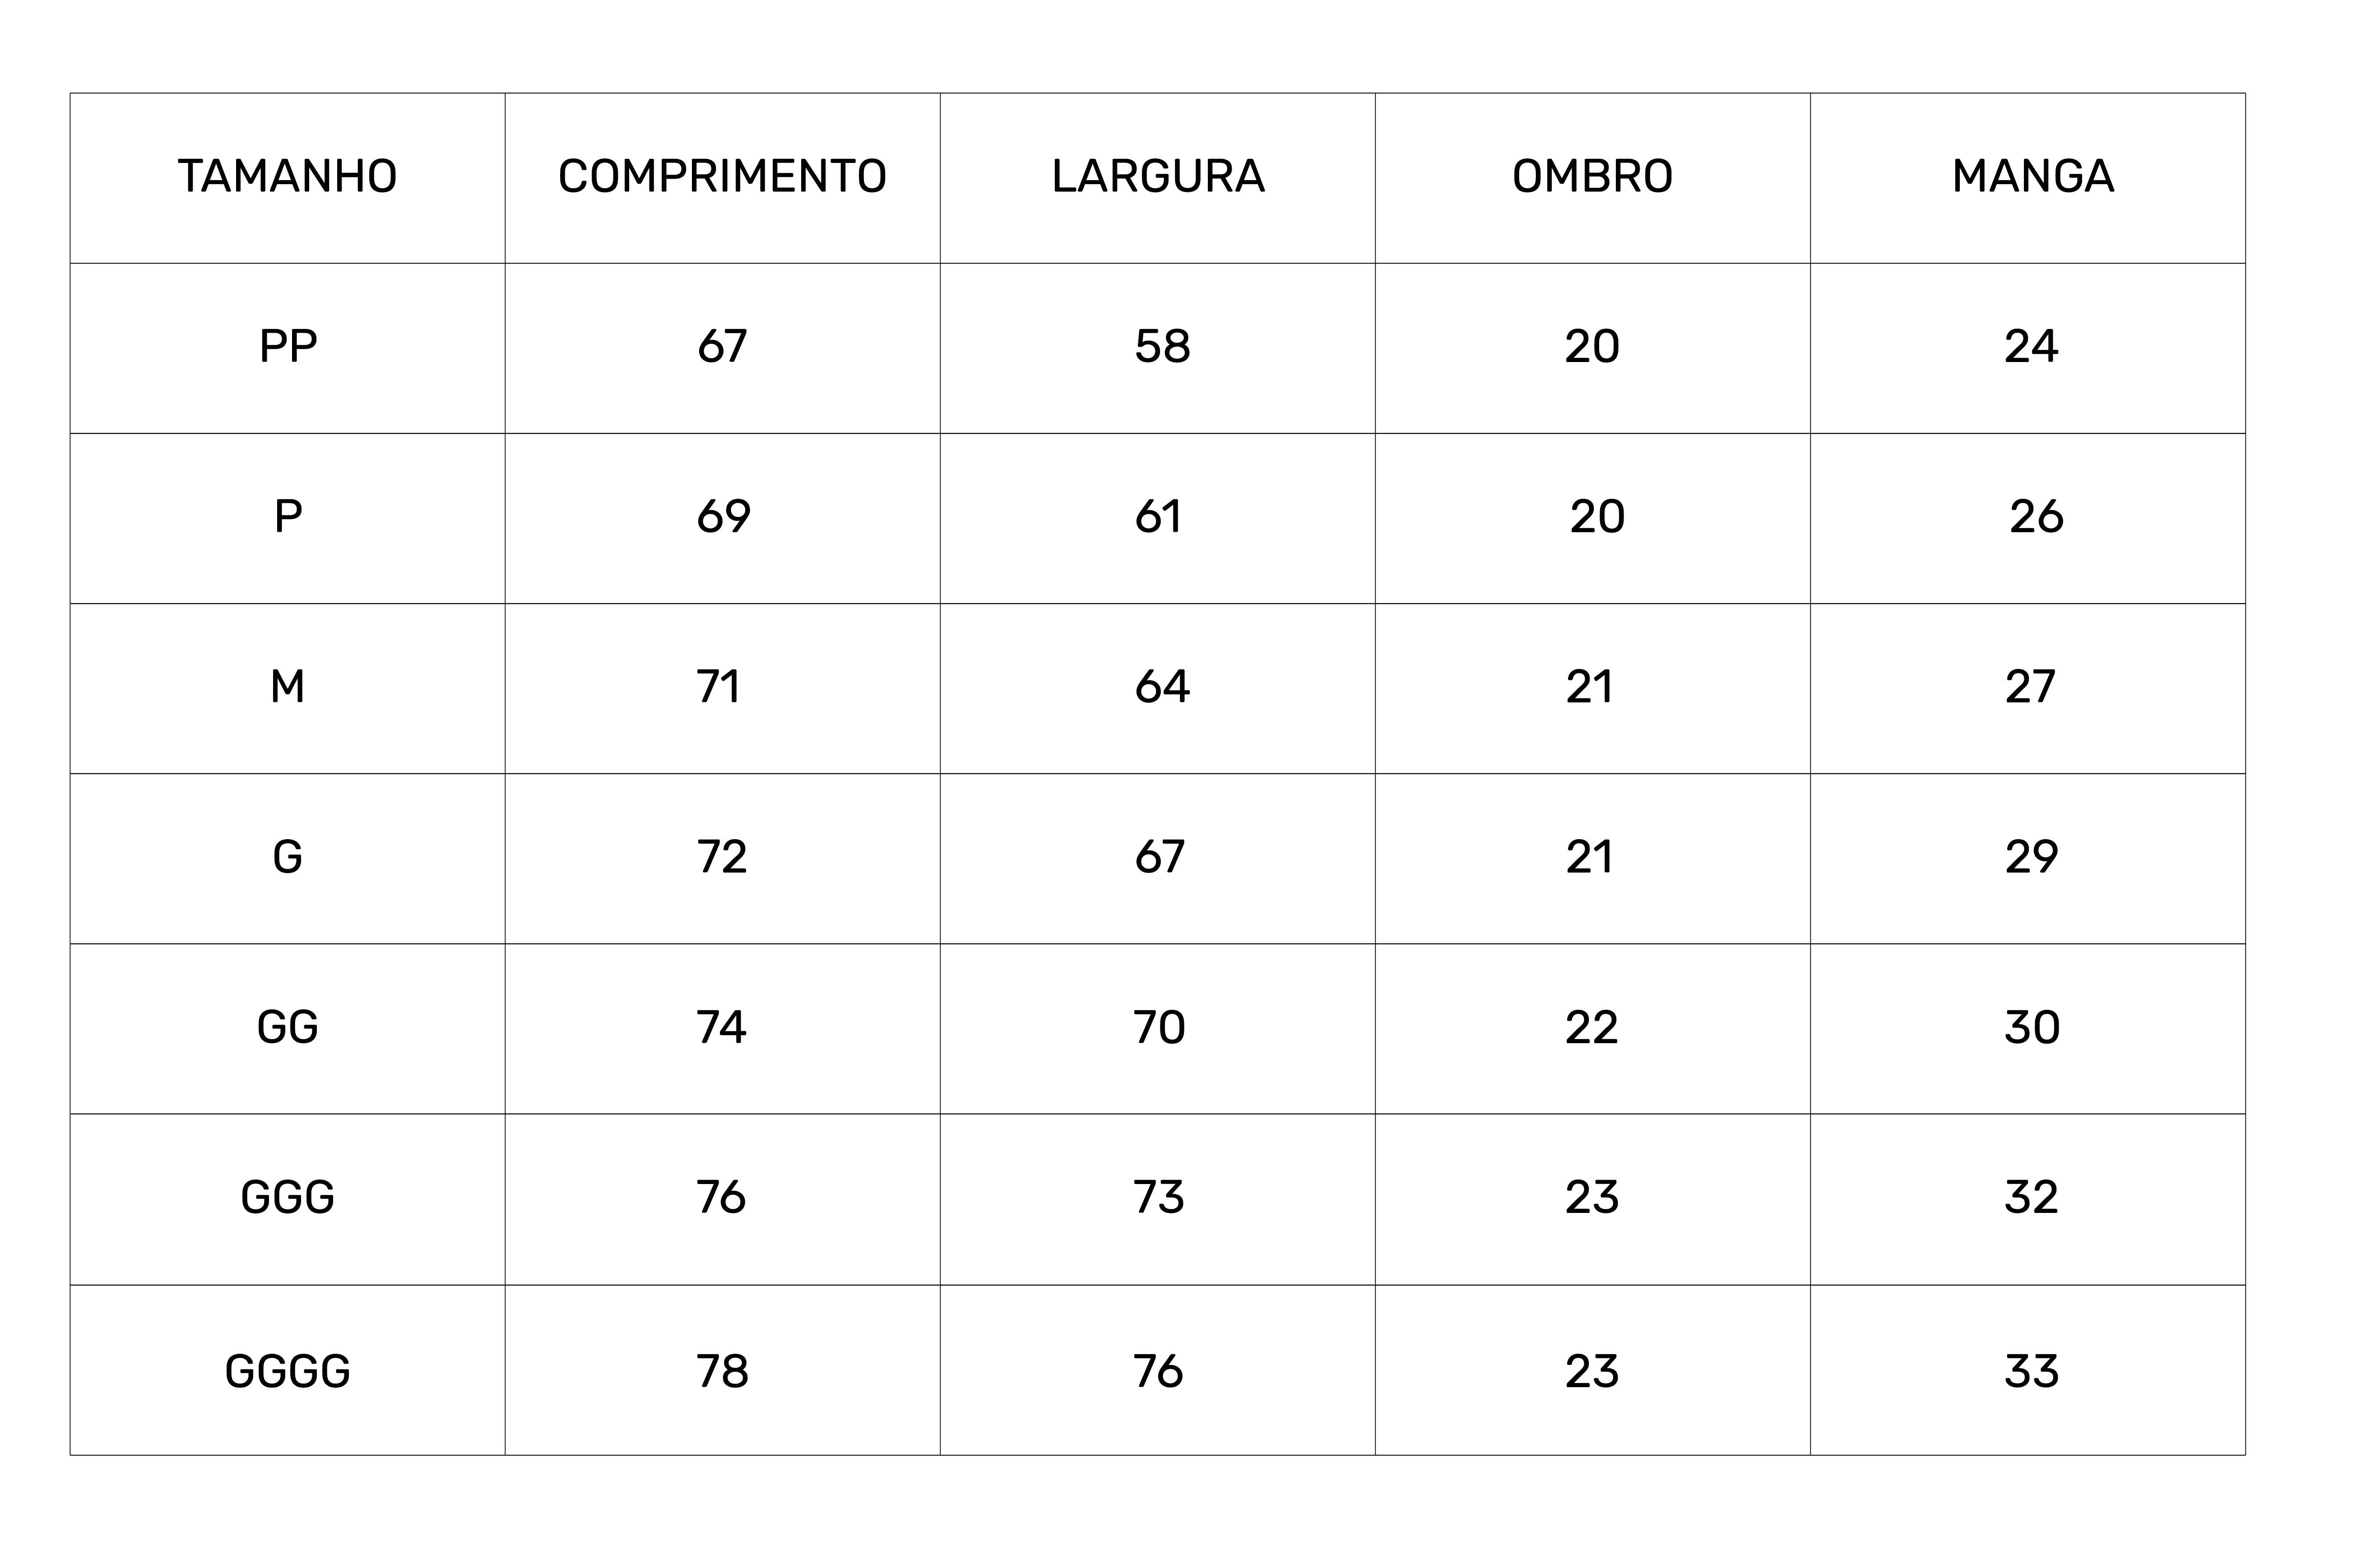
Task: Select the GGGG size row label
Action: click(288, 1371)
